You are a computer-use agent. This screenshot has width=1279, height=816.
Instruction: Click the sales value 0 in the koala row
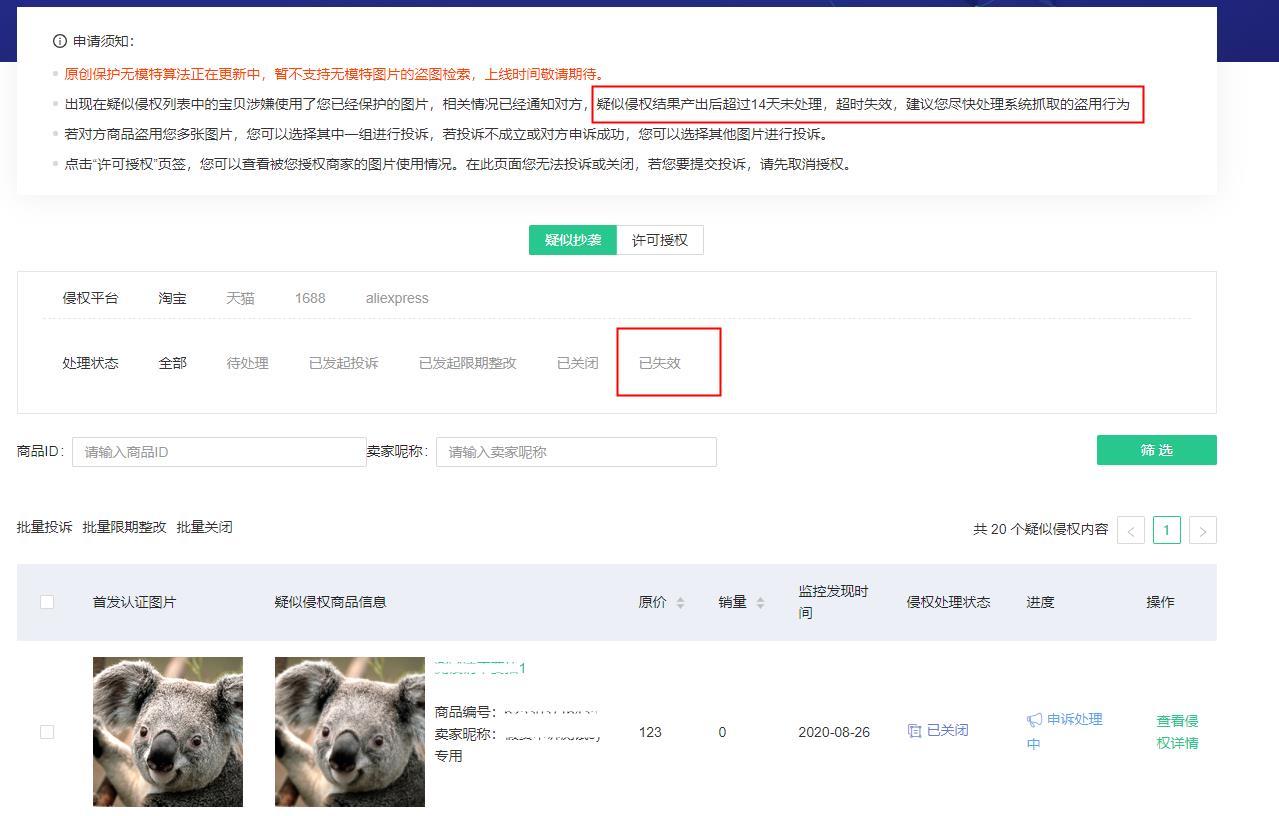click(722, 732)
